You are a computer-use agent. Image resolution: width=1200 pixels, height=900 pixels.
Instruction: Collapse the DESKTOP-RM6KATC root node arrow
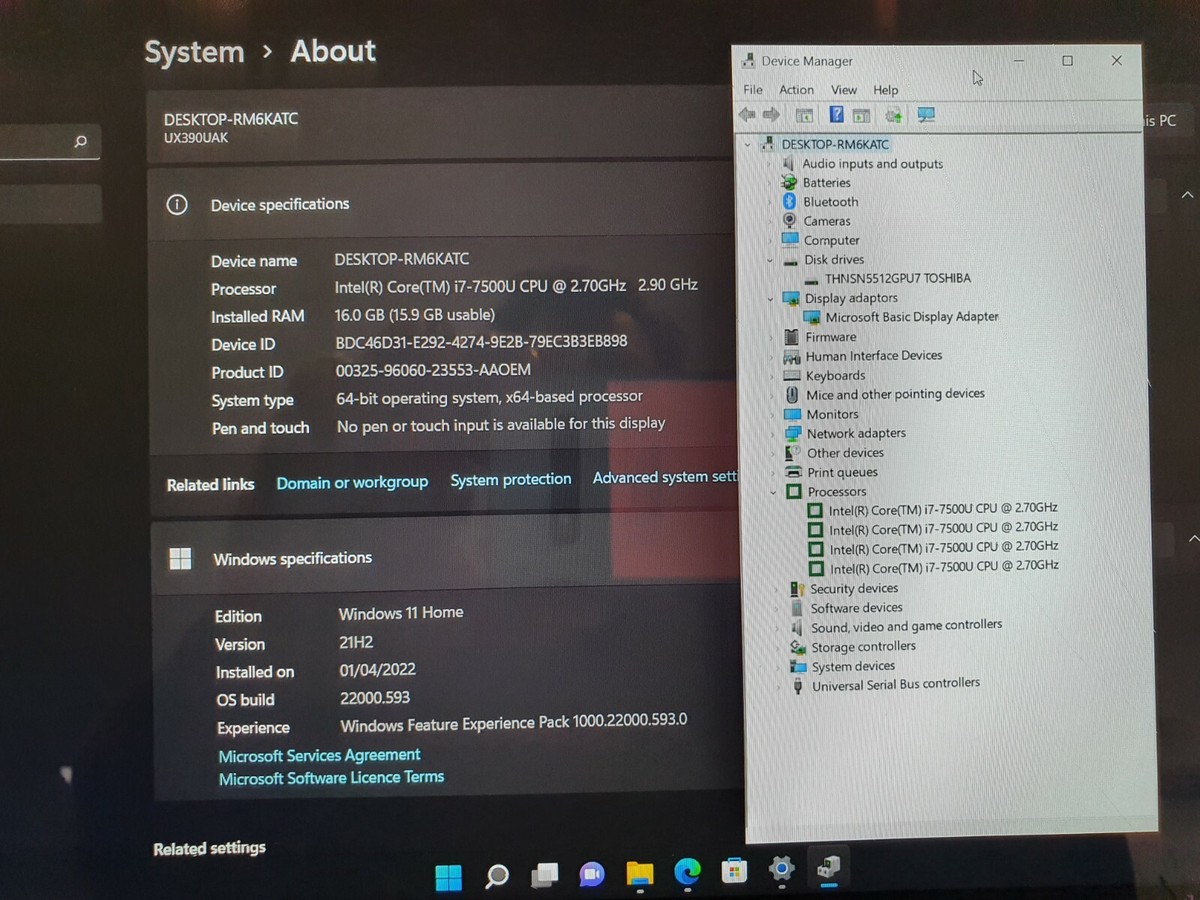click(x=748, y=144)
